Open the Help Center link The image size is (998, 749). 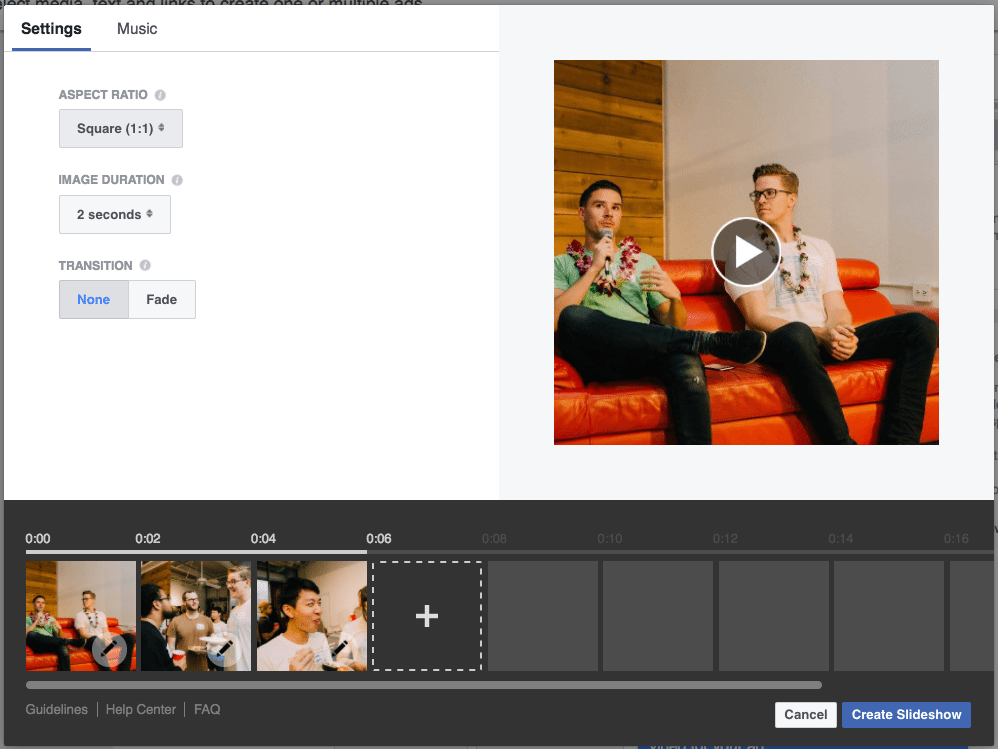[141, 710]
